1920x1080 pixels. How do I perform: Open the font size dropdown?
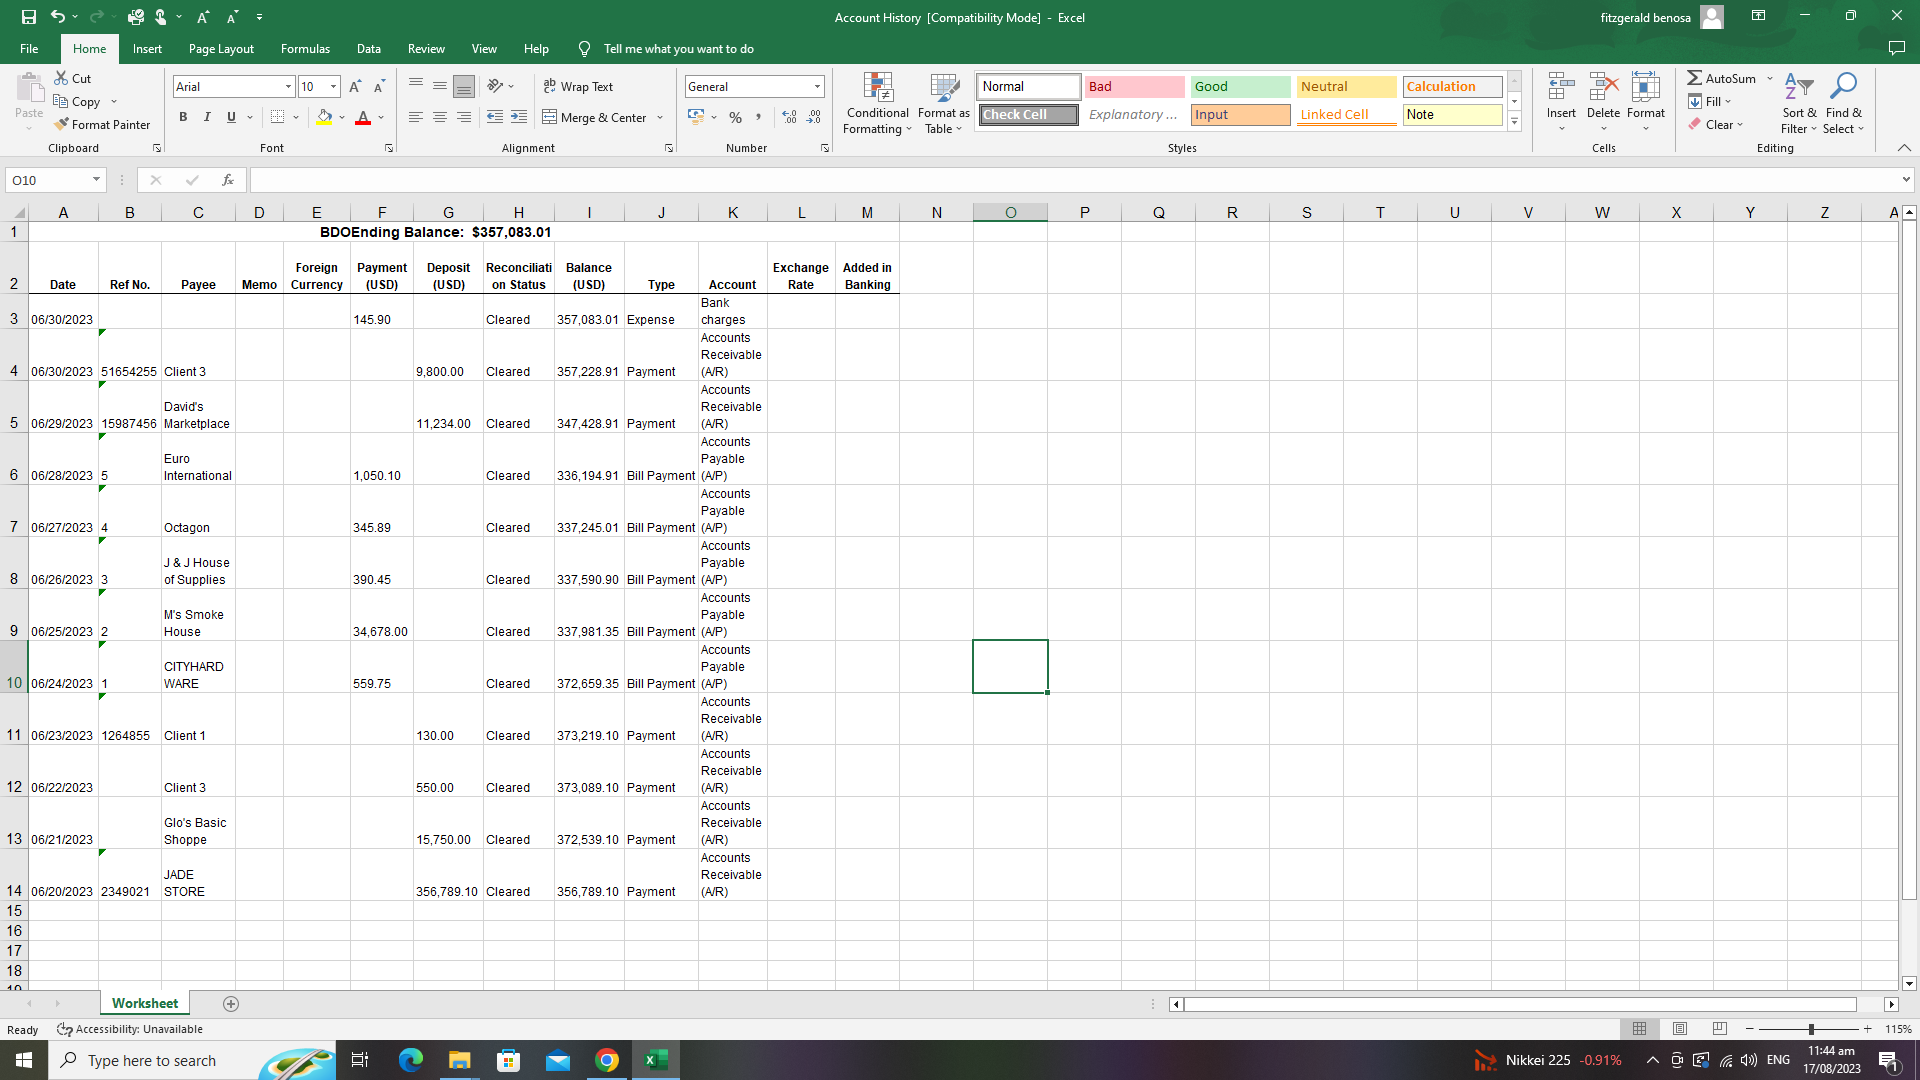point(333,87)
